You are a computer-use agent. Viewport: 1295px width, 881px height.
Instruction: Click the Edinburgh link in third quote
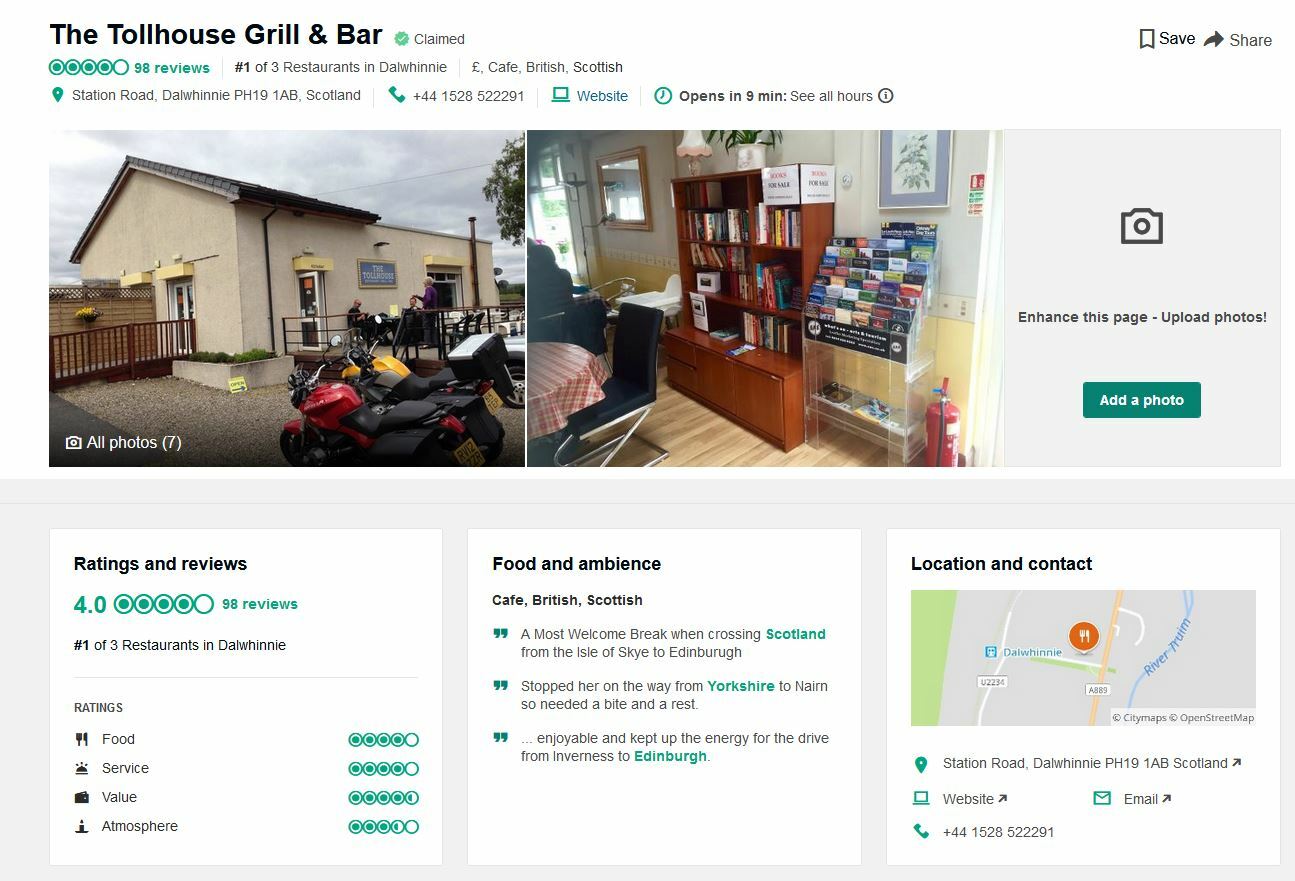pyautogui.click(x=670, y=756)
